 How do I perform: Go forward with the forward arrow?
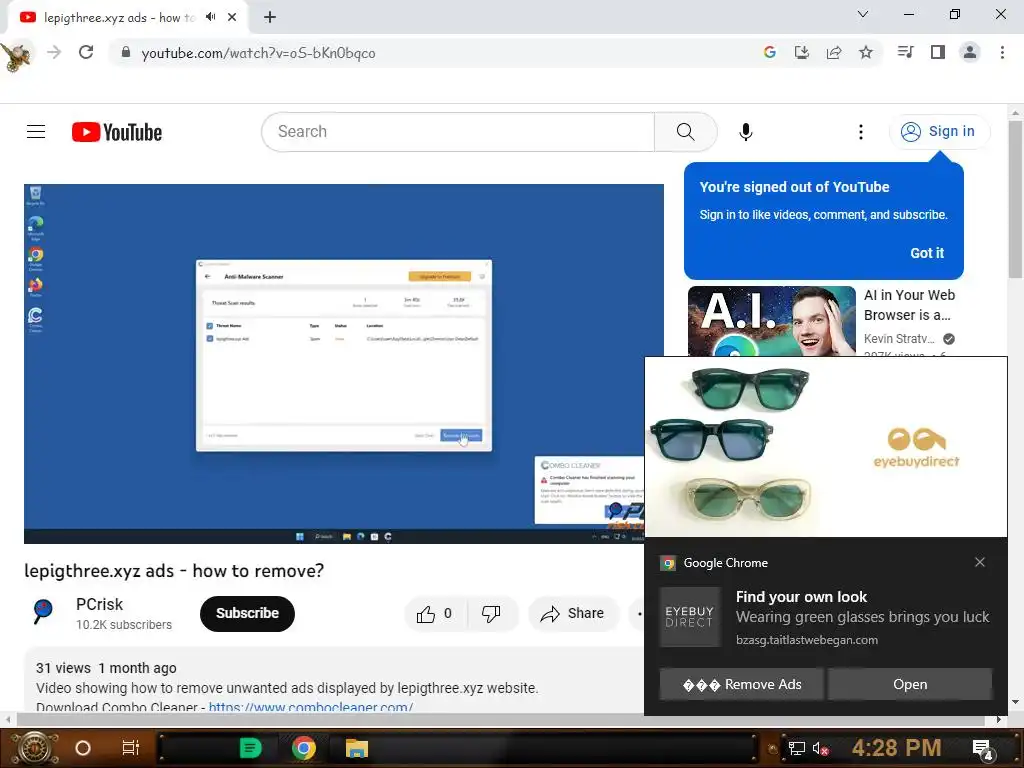click(x=54, y=52)
